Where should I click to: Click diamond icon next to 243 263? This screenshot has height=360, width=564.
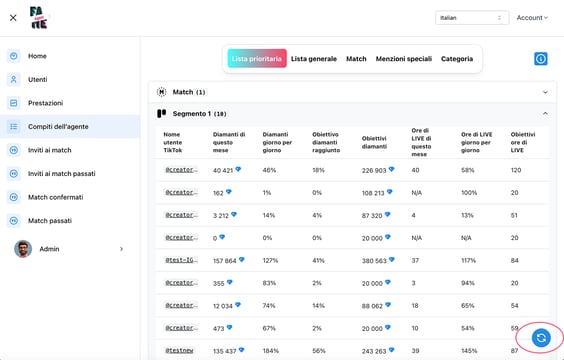coord(391,350)
